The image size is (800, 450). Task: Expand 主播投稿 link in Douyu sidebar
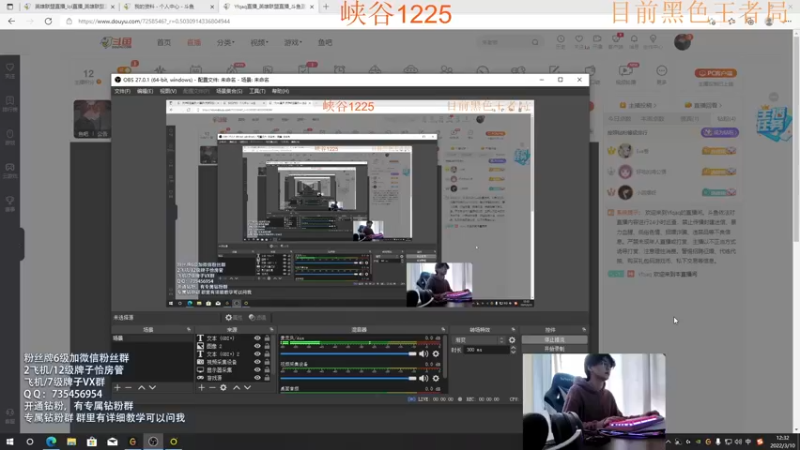coord(638,105)
